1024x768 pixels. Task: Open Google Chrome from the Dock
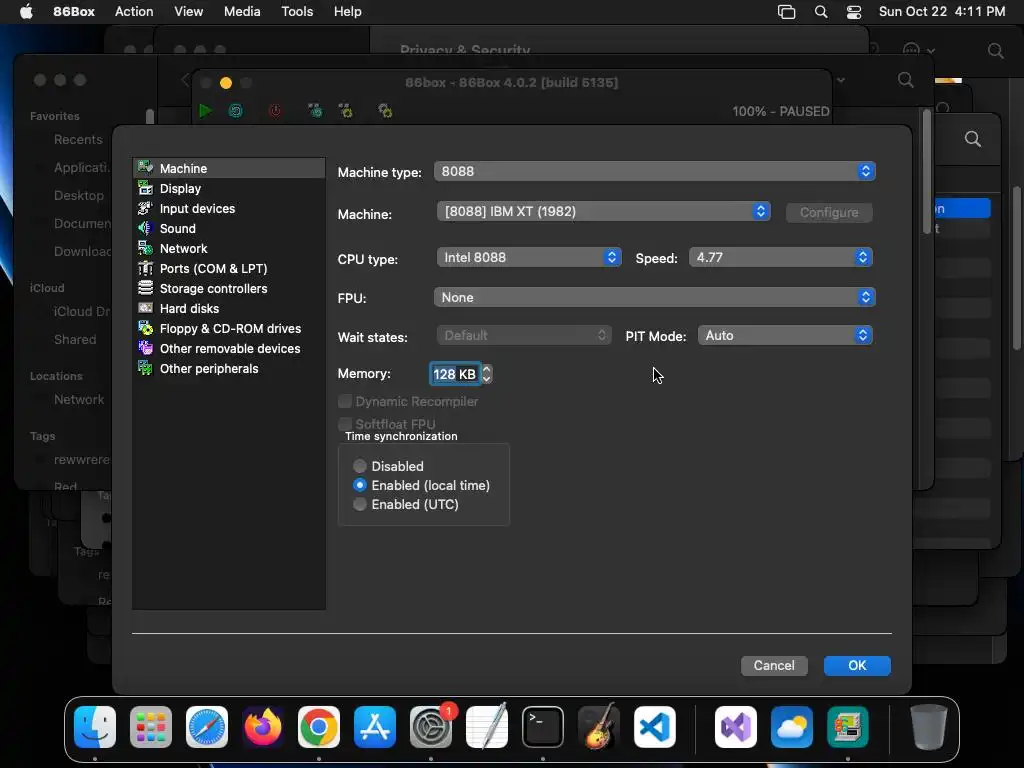tap(319, 727)
